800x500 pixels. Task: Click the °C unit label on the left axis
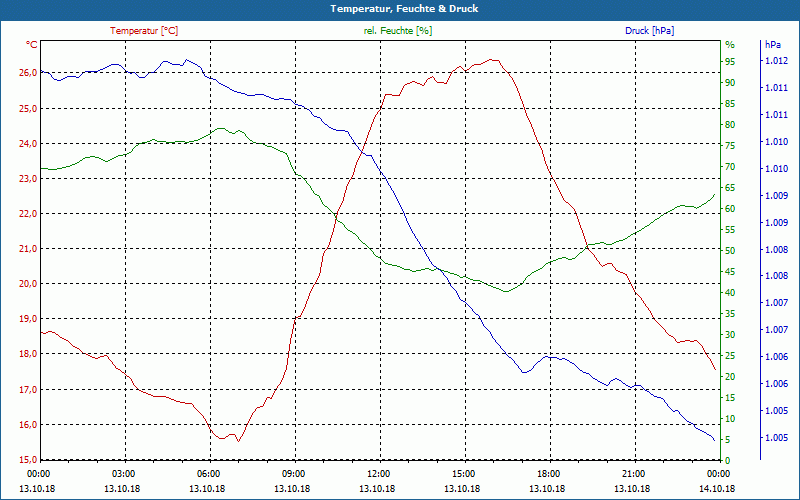click(31, 45)
